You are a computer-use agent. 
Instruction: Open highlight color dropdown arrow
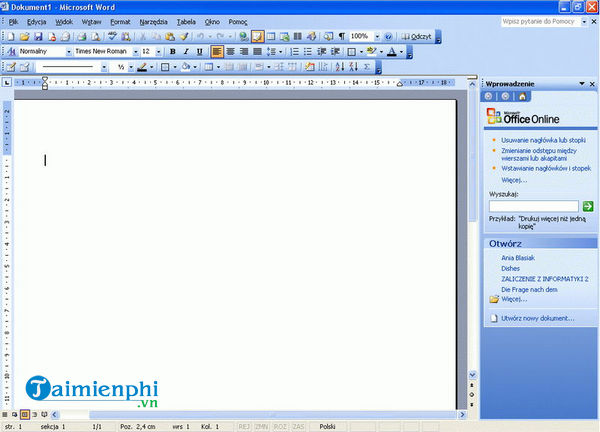pos(382,52)
